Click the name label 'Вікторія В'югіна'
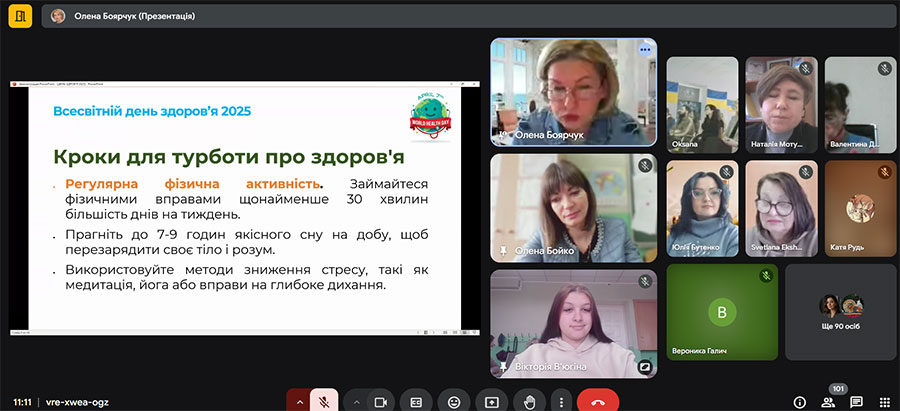900x411 pixels. 550,366
